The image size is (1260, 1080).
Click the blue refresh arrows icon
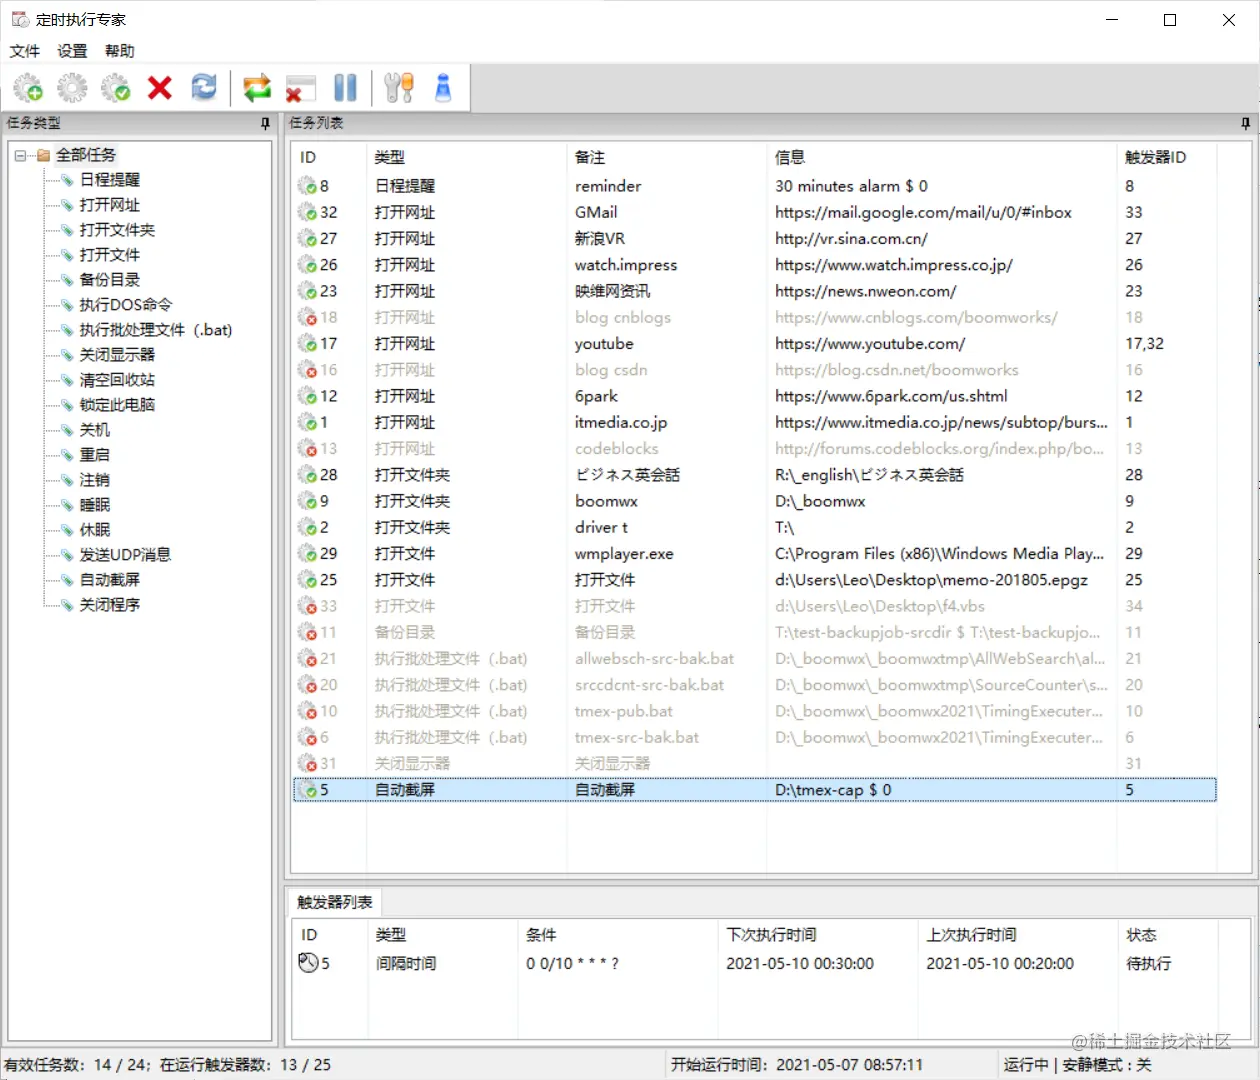[x=204, y=88]
